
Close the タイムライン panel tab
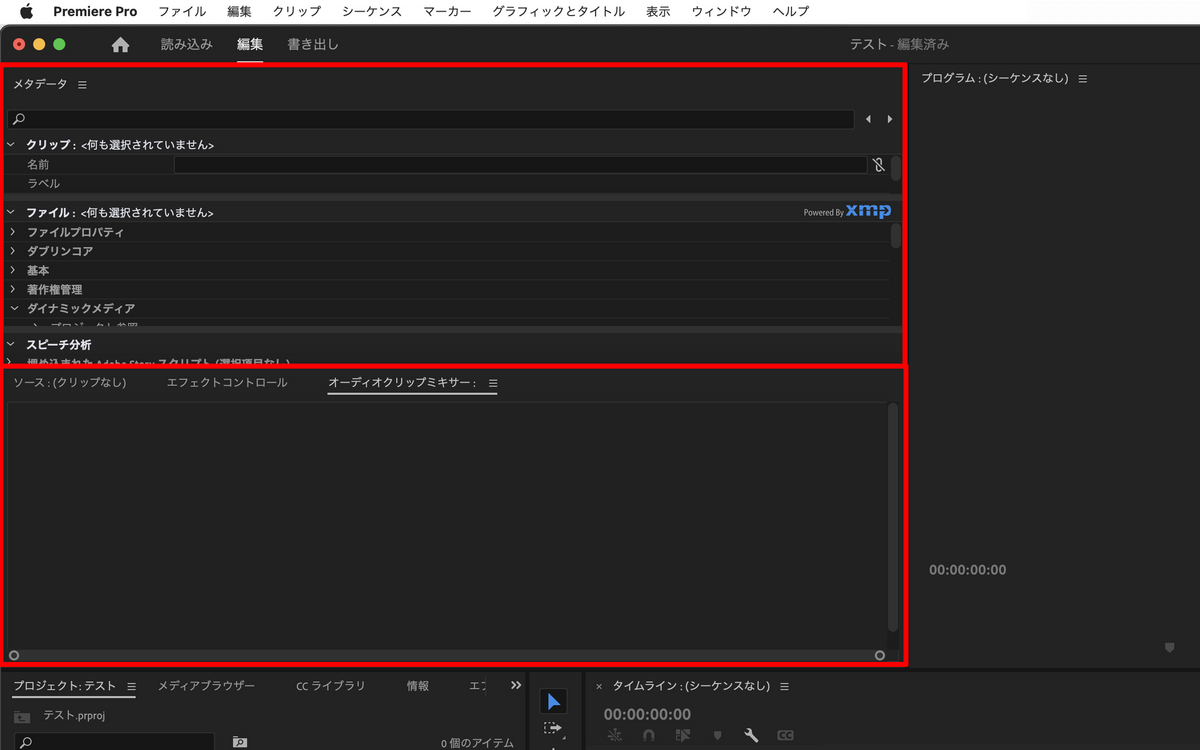click(x=599, y=686)
